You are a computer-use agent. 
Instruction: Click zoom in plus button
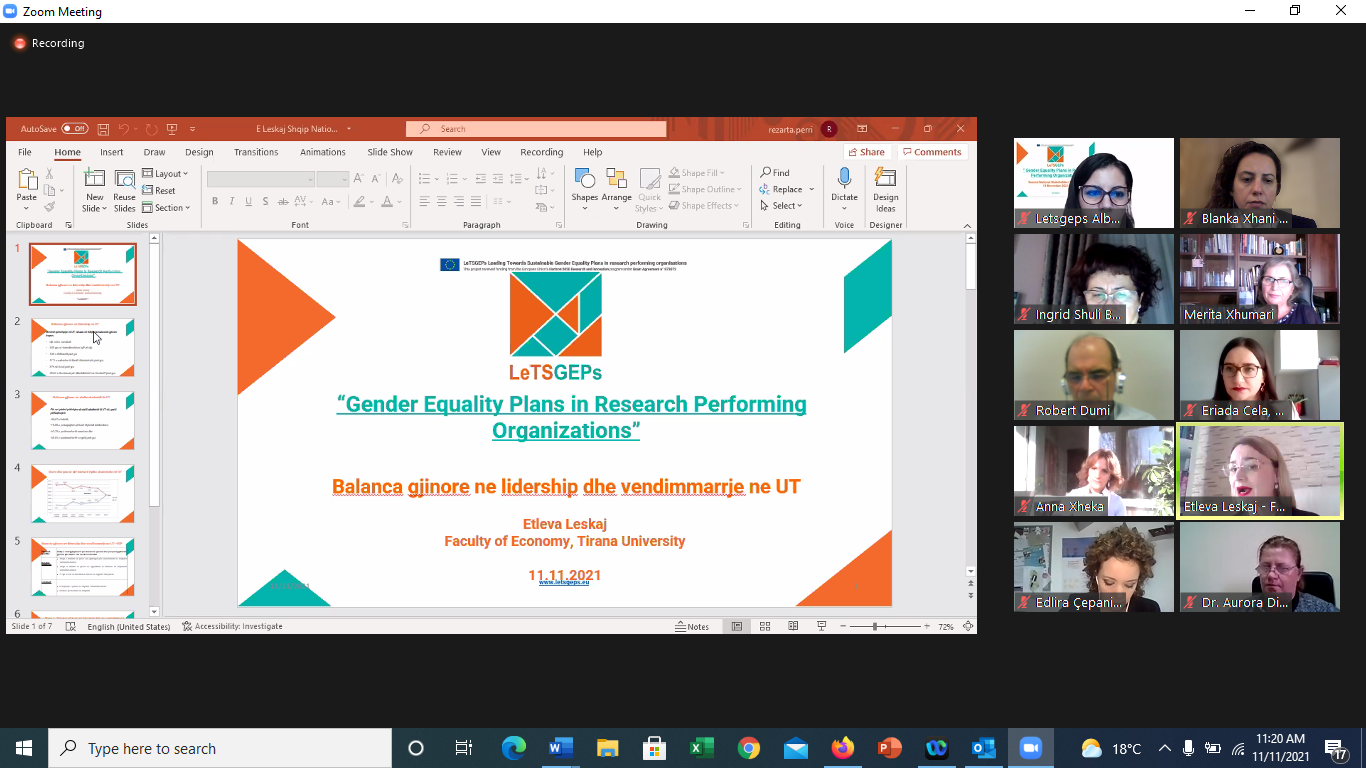point(925,626)
